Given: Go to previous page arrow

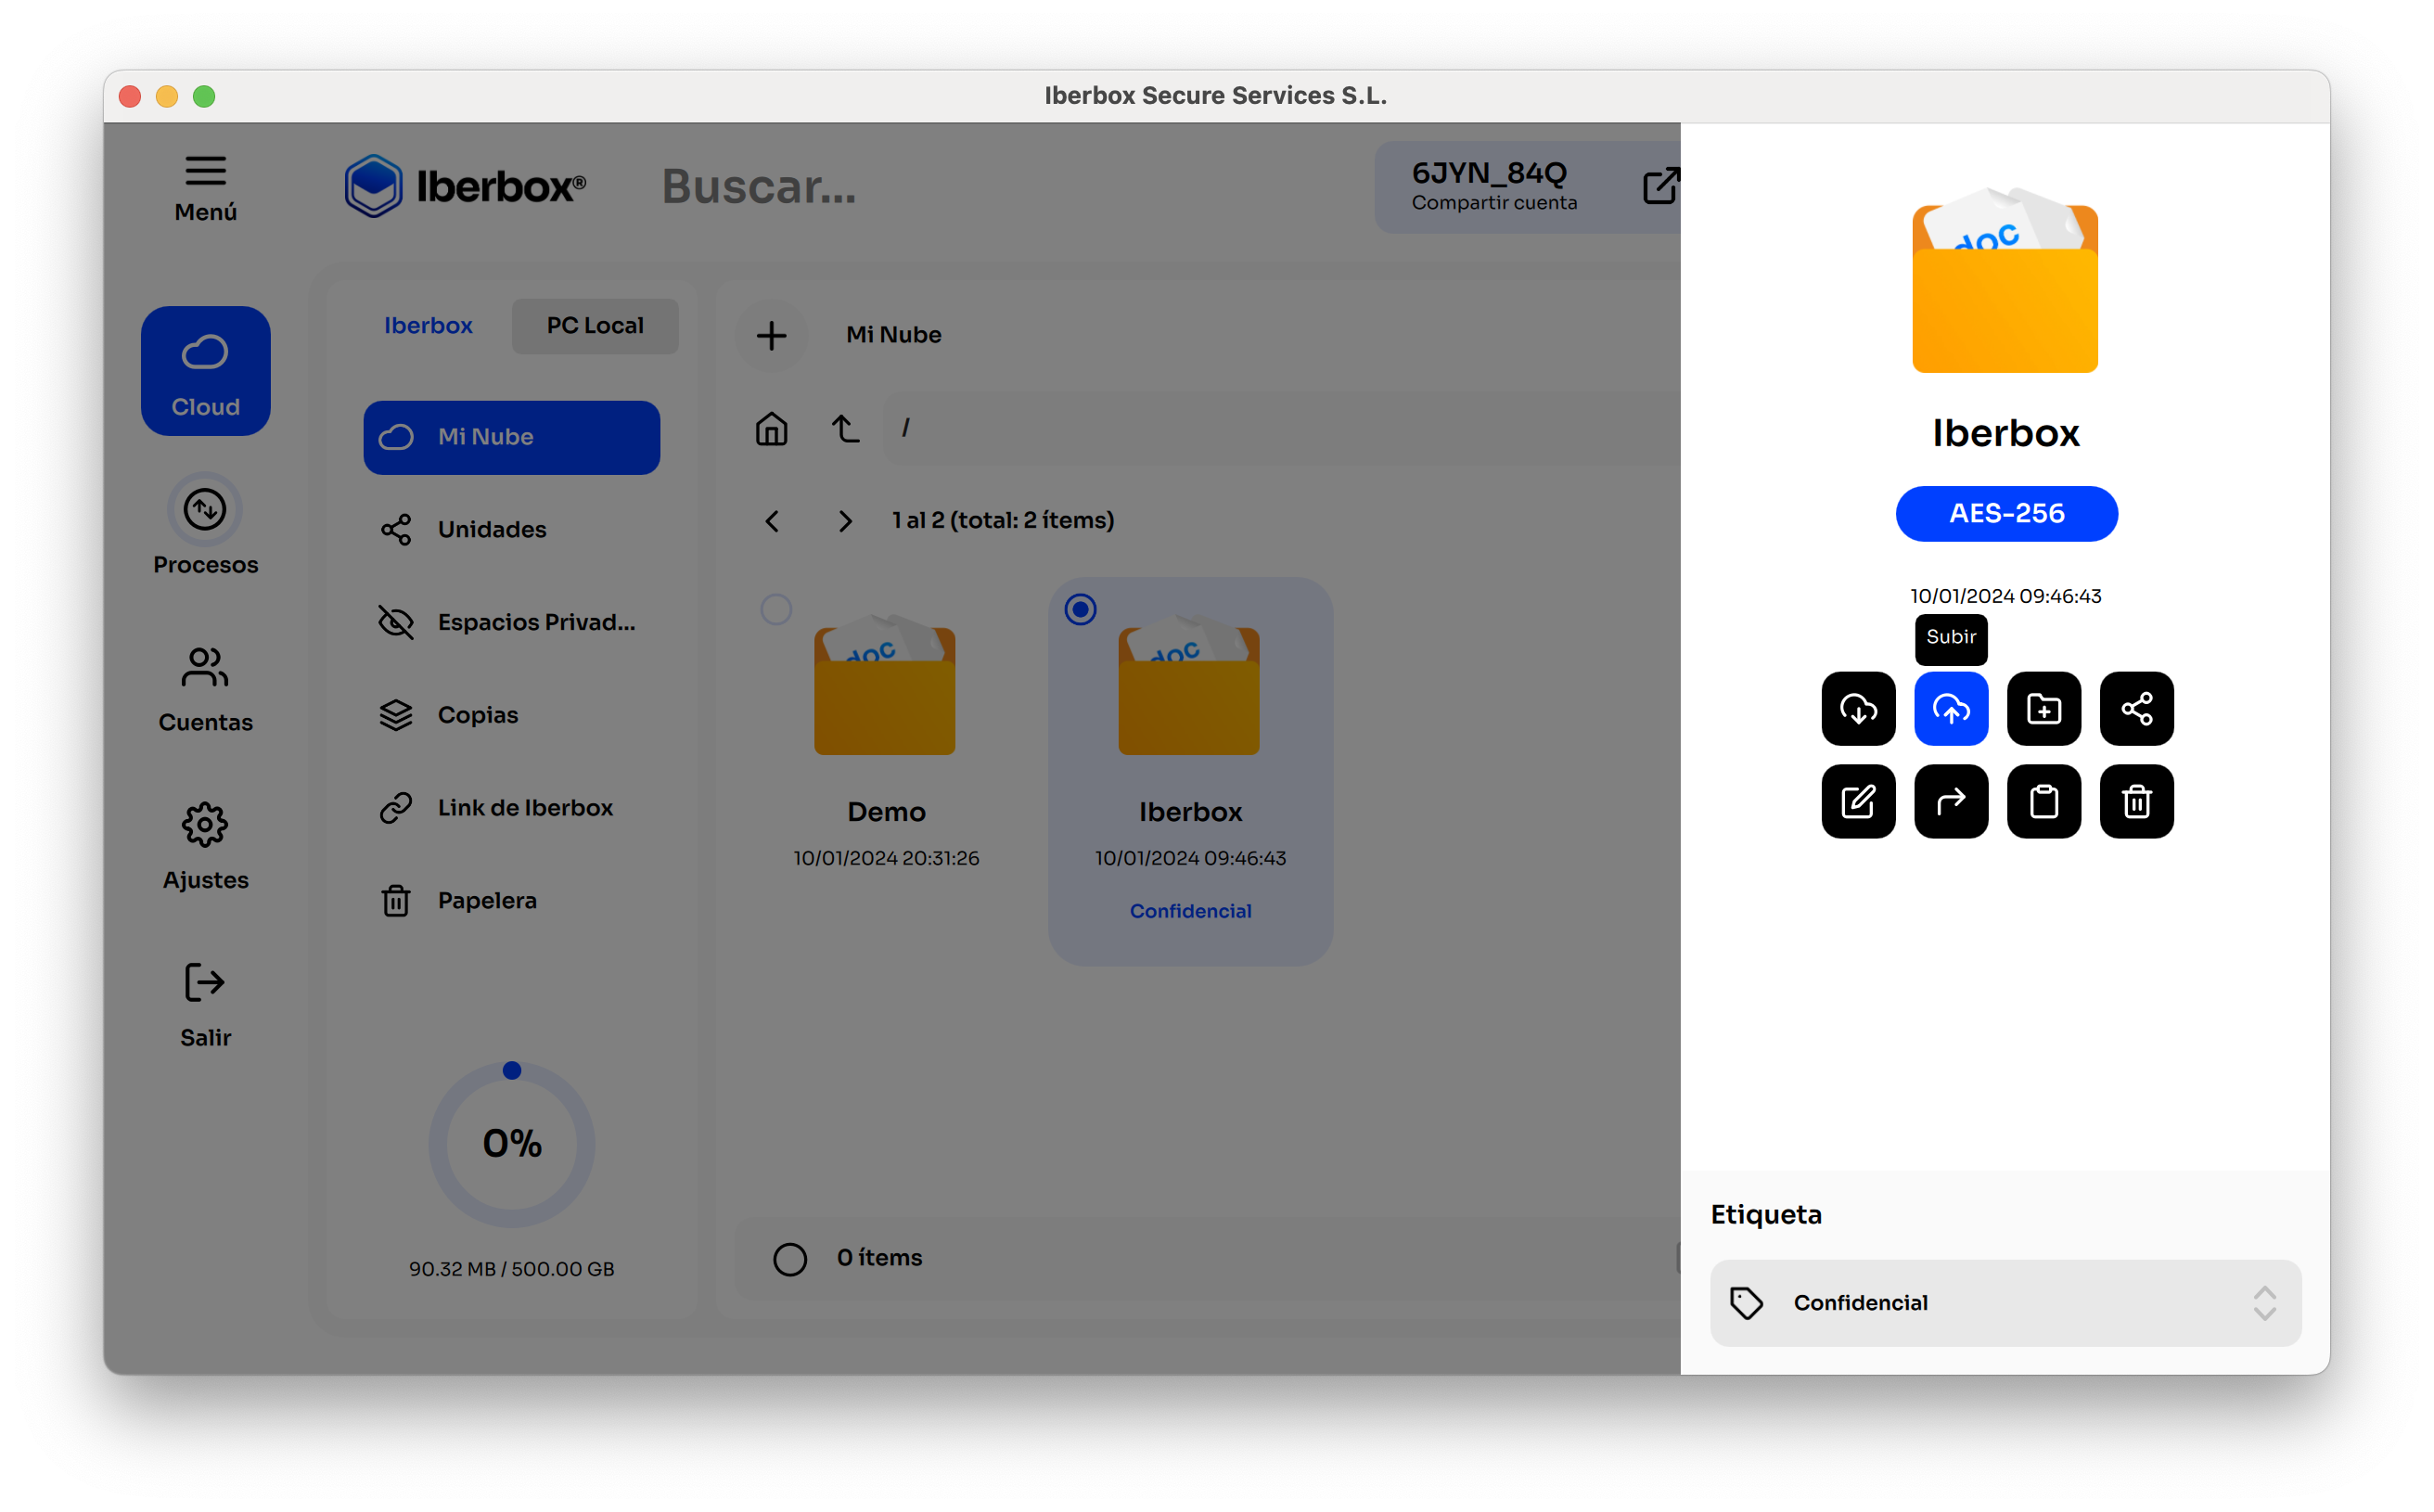Looking at the screenshot, I should coord(772,521).
